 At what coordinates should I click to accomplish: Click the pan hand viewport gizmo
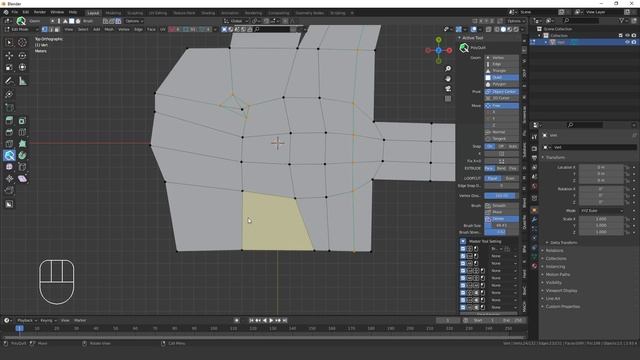(448, 78)
